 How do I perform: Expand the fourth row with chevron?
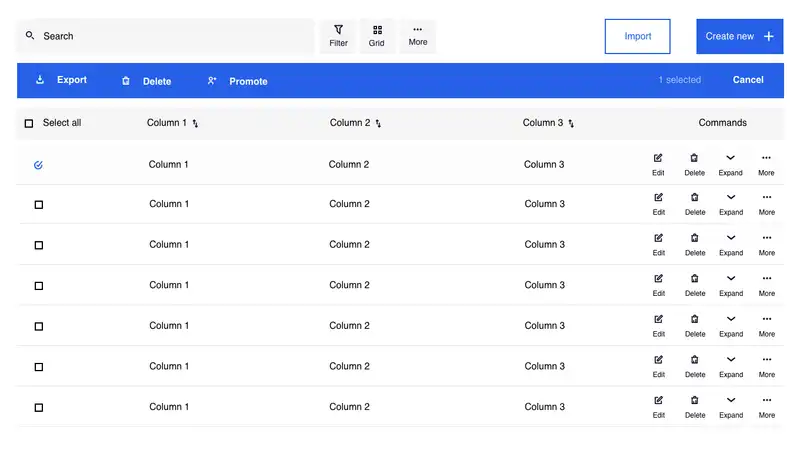pos(731,279)
